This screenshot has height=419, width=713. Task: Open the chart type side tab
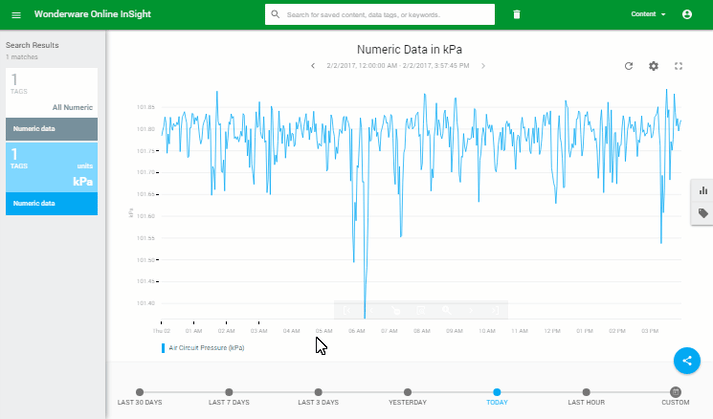pyautogui.click(x=703, y=190)
